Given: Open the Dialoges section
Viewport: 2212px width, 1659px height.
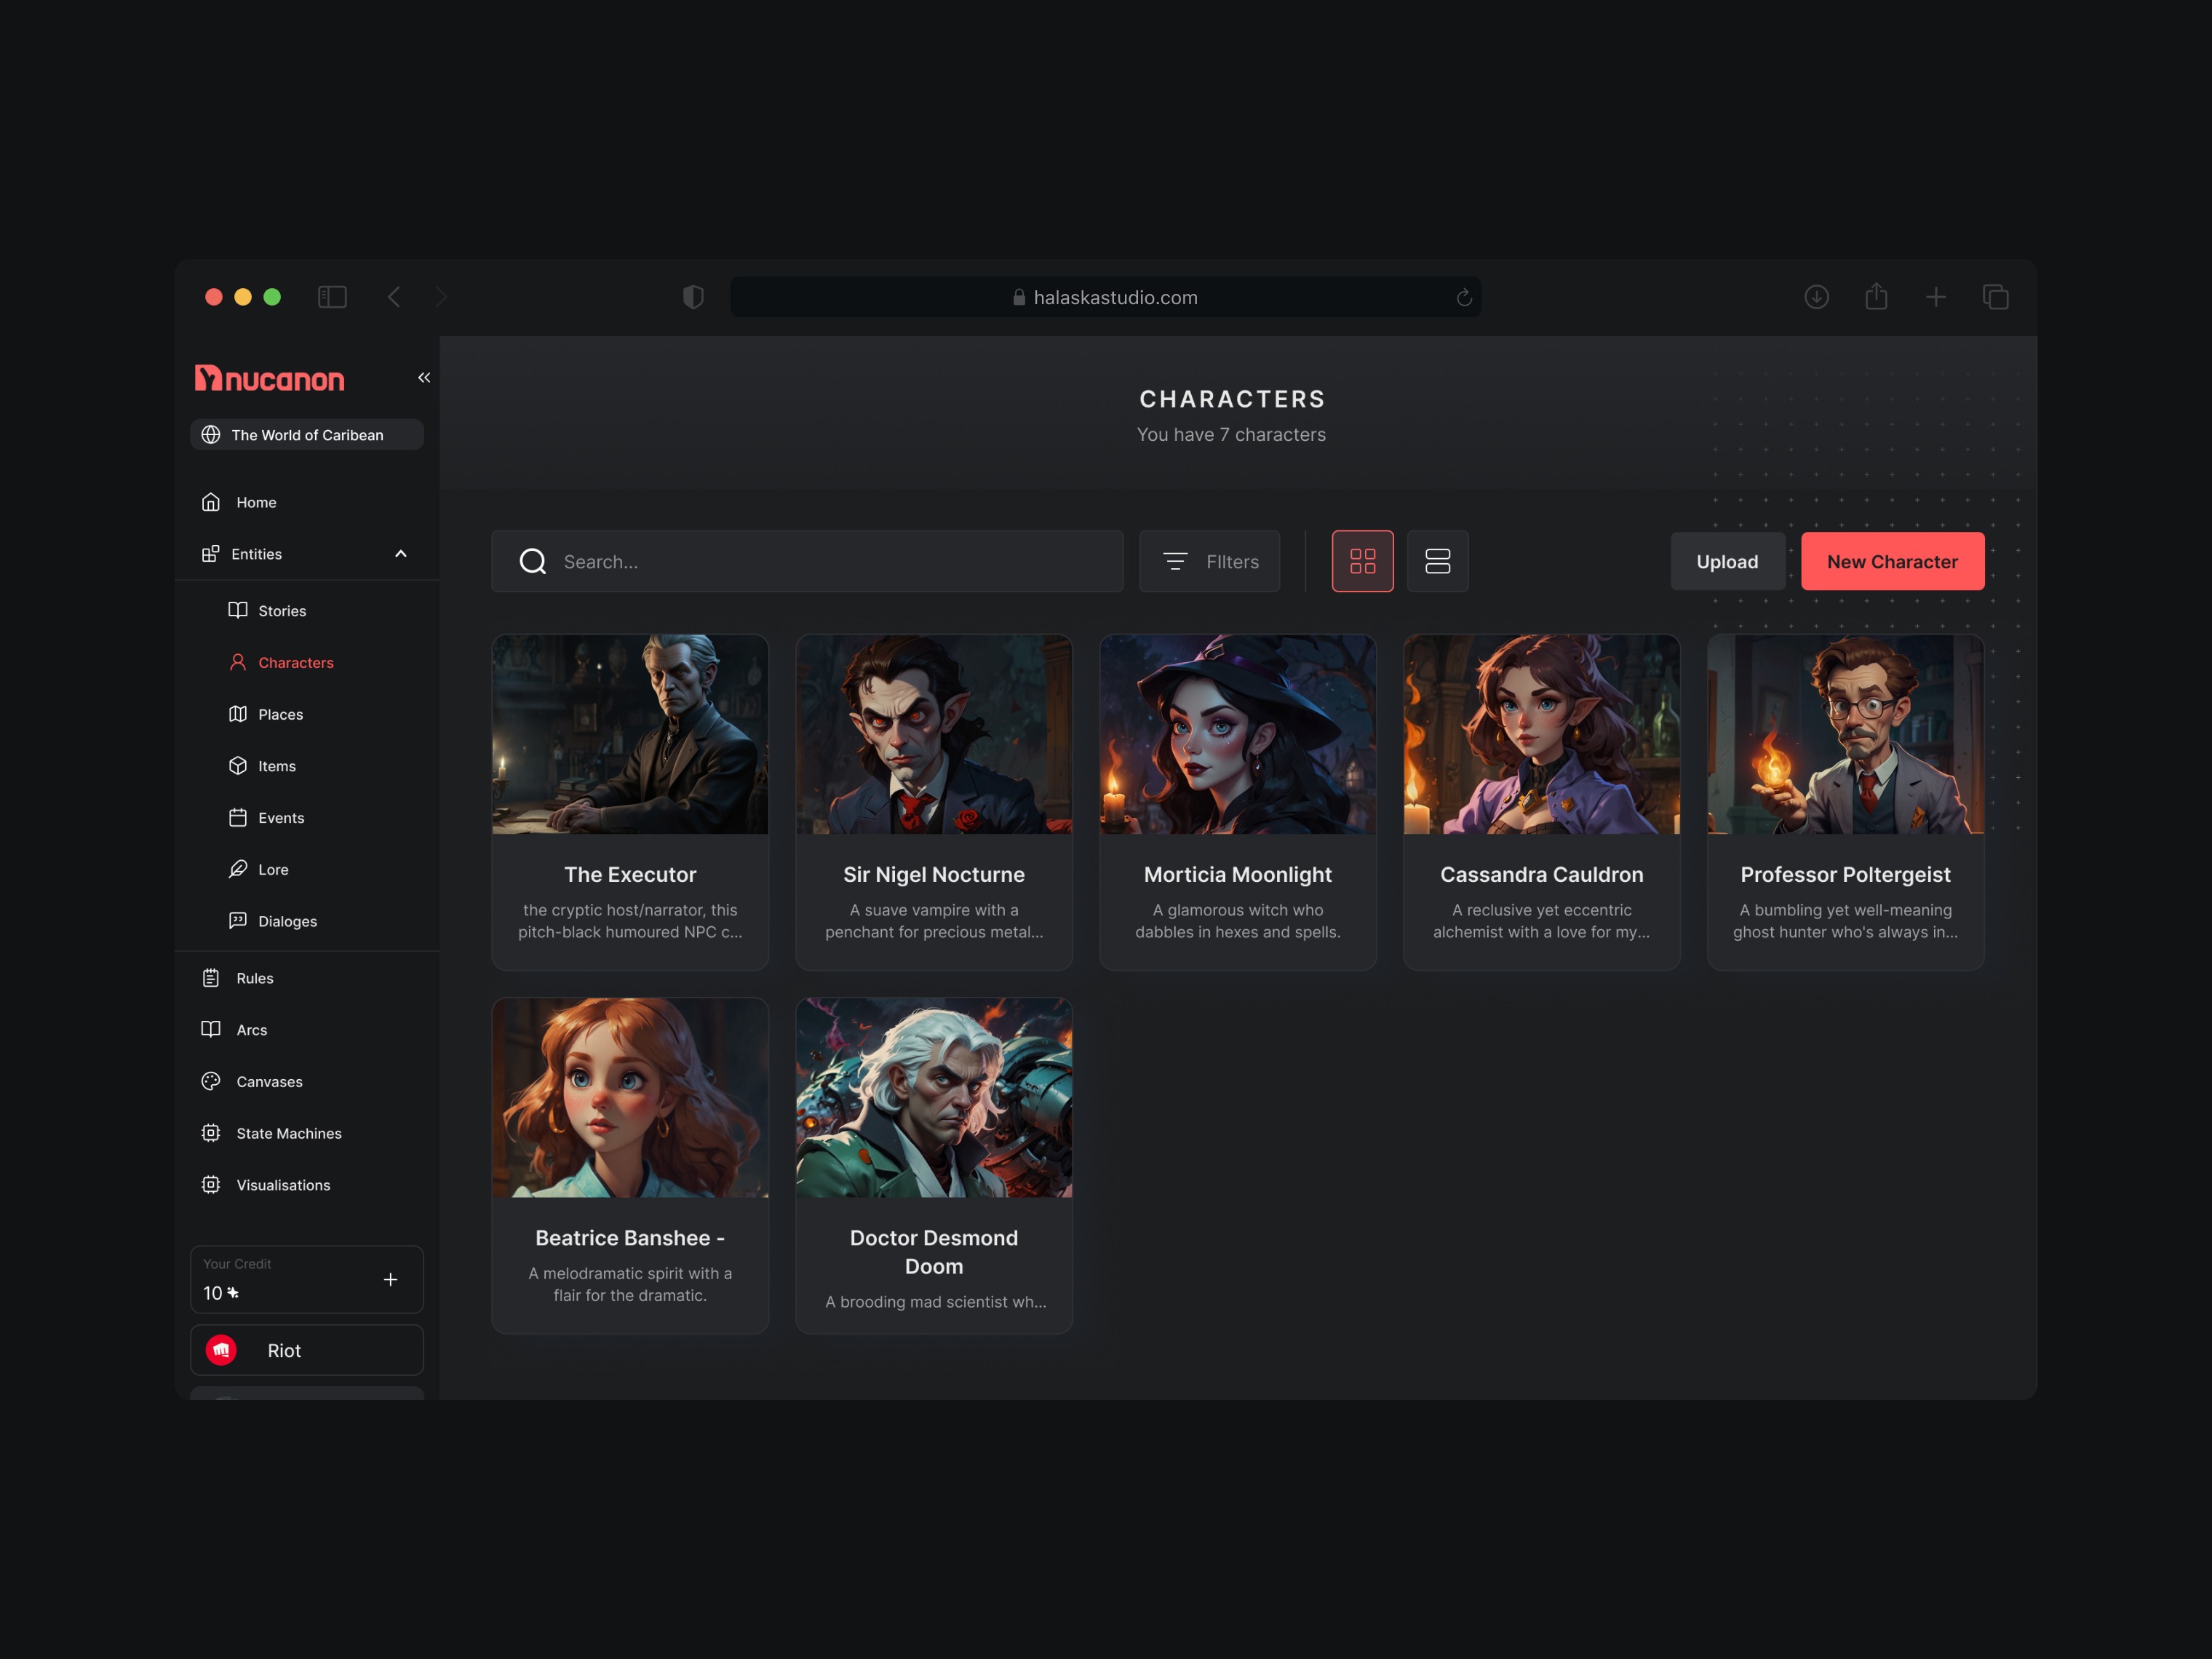Looking at the screenshot, I should click(287, 921).
